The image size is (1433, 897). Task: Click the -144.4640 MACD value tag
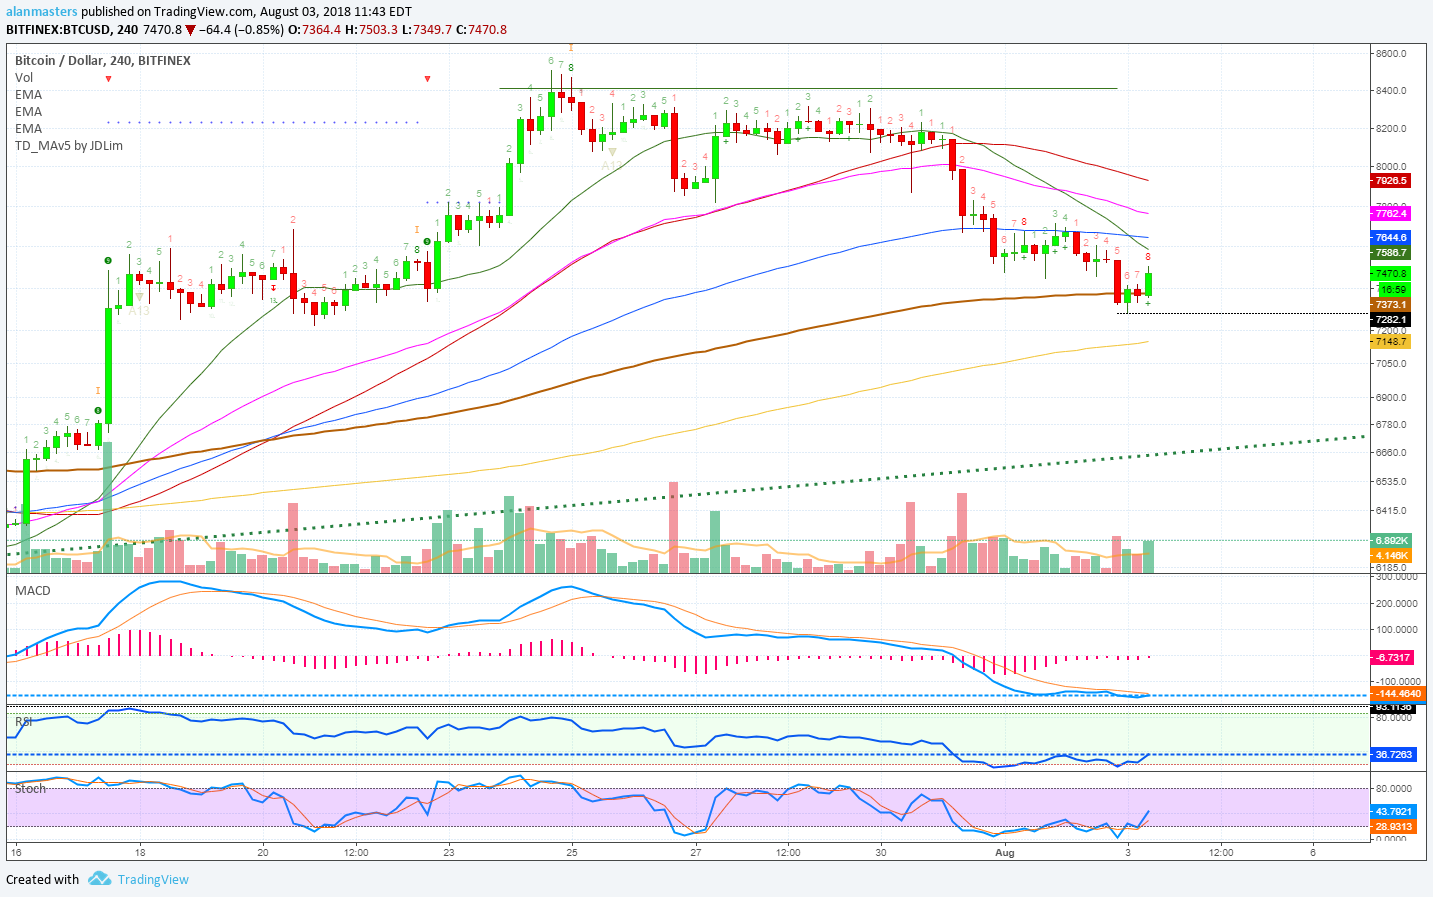[1397, 693]
